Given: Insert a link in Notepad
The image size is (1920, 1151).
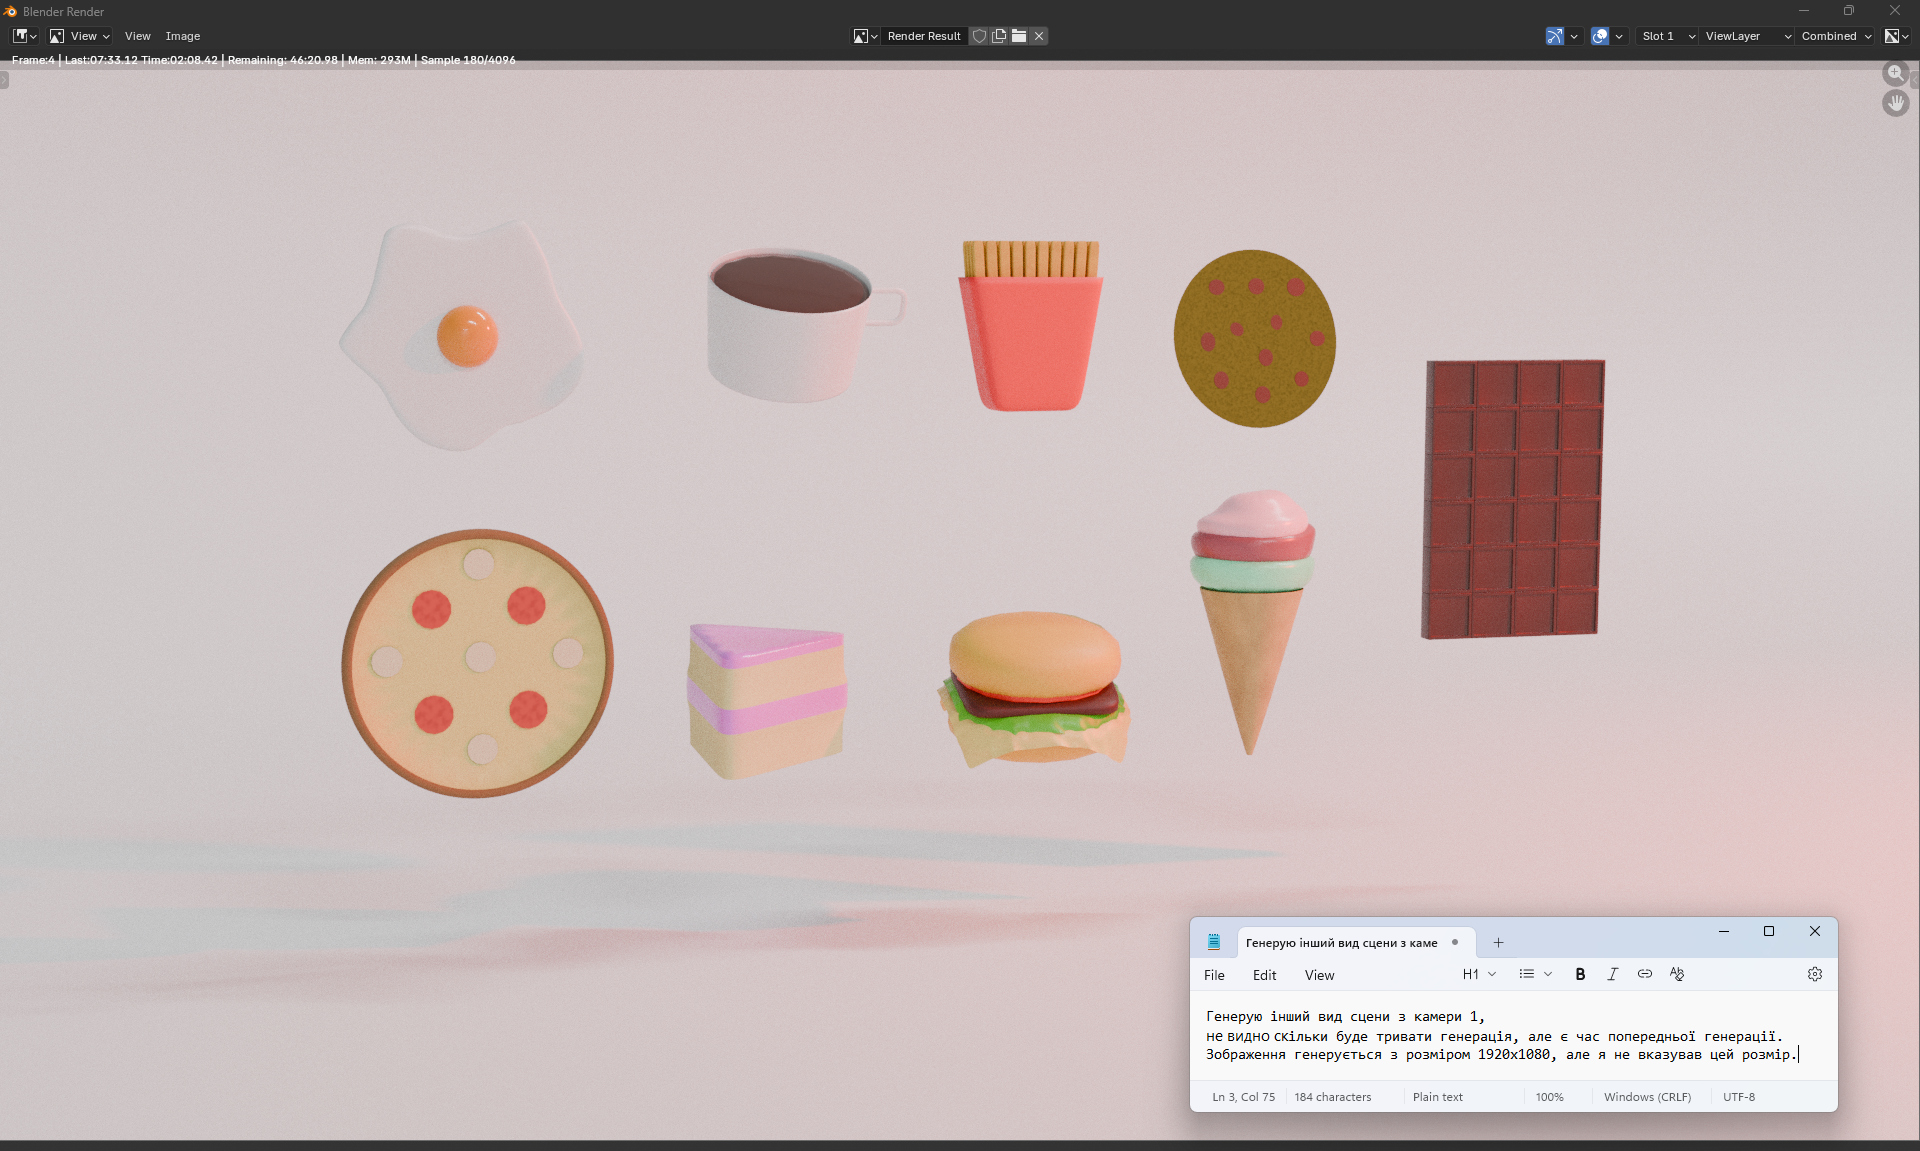Looking at the screenshot, I should coord(1644,974).
